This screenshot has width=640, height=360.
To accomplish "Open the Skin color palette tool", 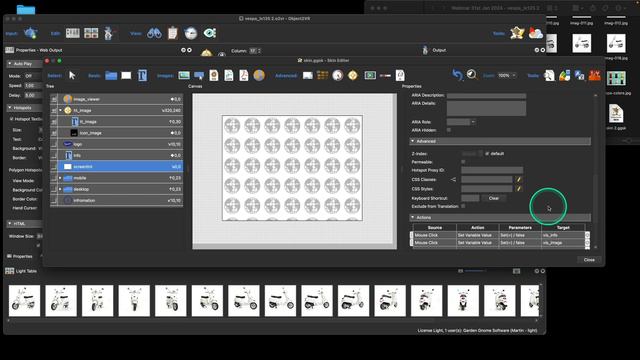I will coord(564,76).
